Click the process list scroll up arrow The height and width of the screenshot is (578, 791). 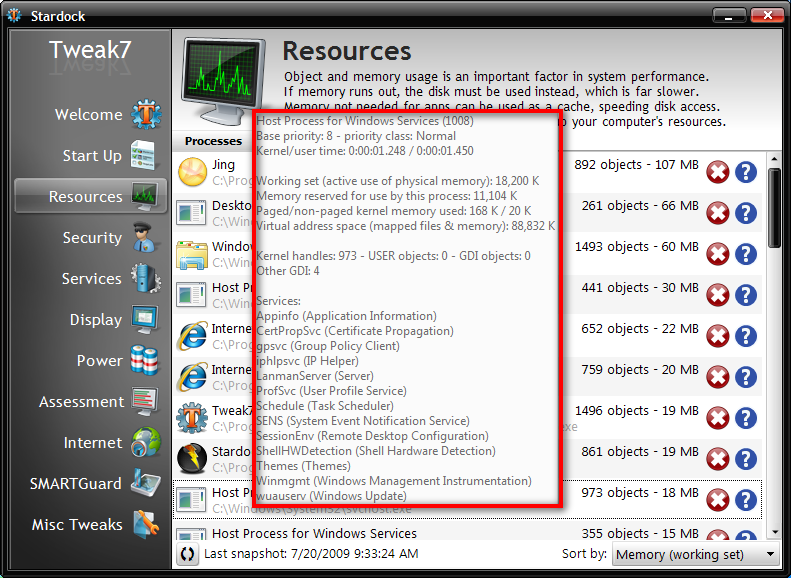coord(774,159)
